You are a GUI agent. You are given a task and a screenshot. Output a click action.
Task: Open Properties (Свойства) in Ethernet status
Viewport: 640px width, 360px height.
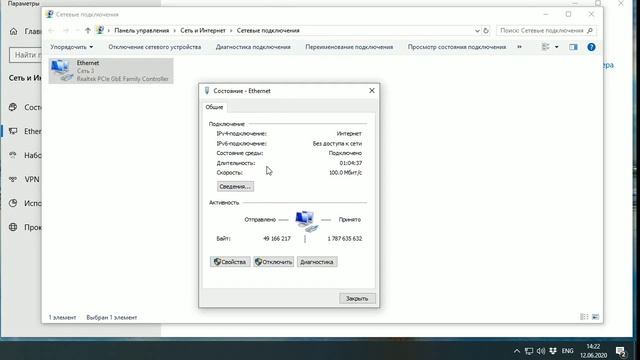tap(230, 262)
